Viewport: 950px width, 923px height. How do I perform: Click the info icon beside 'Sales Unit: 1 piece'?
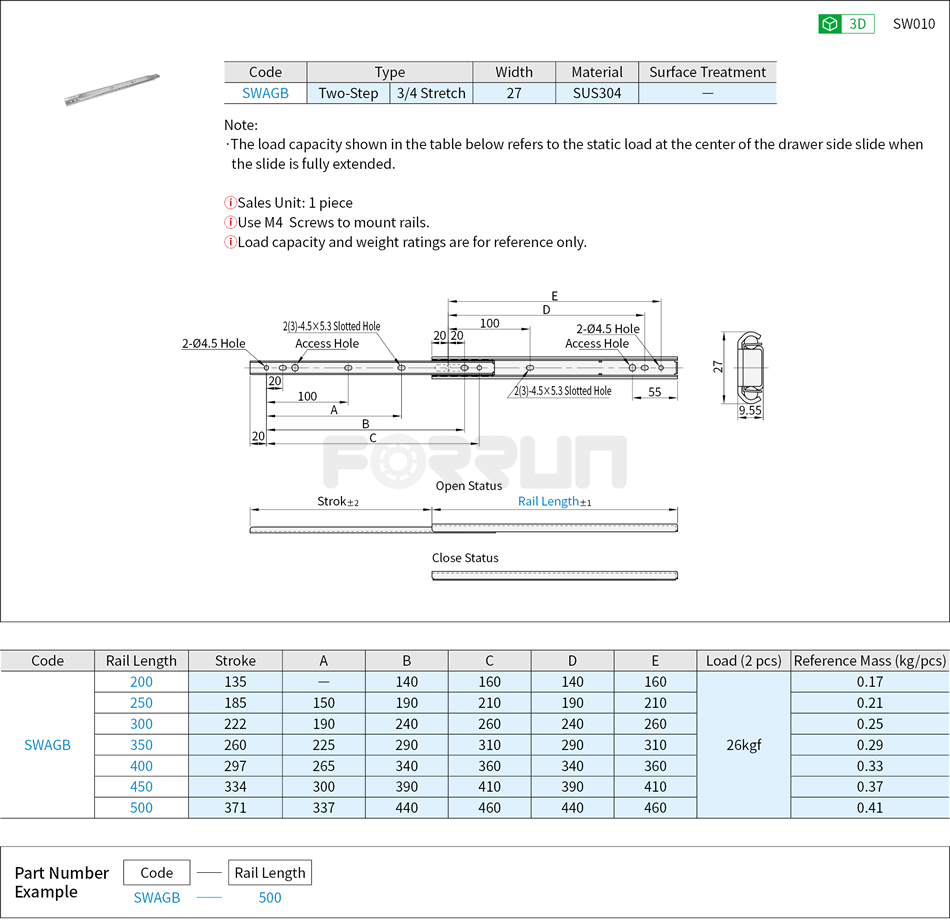pyautogui.click(x=230, y=202)
